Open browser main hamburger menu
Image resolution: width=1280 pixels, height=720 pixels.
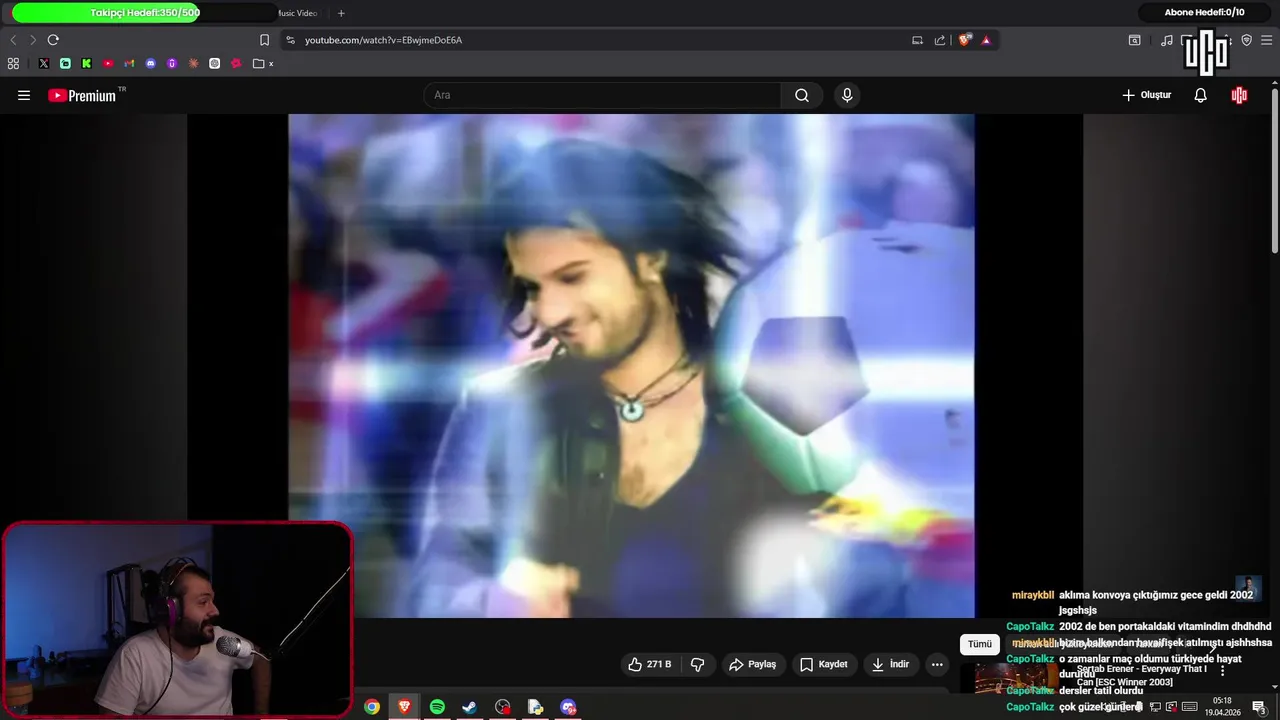click(1267, 40)
